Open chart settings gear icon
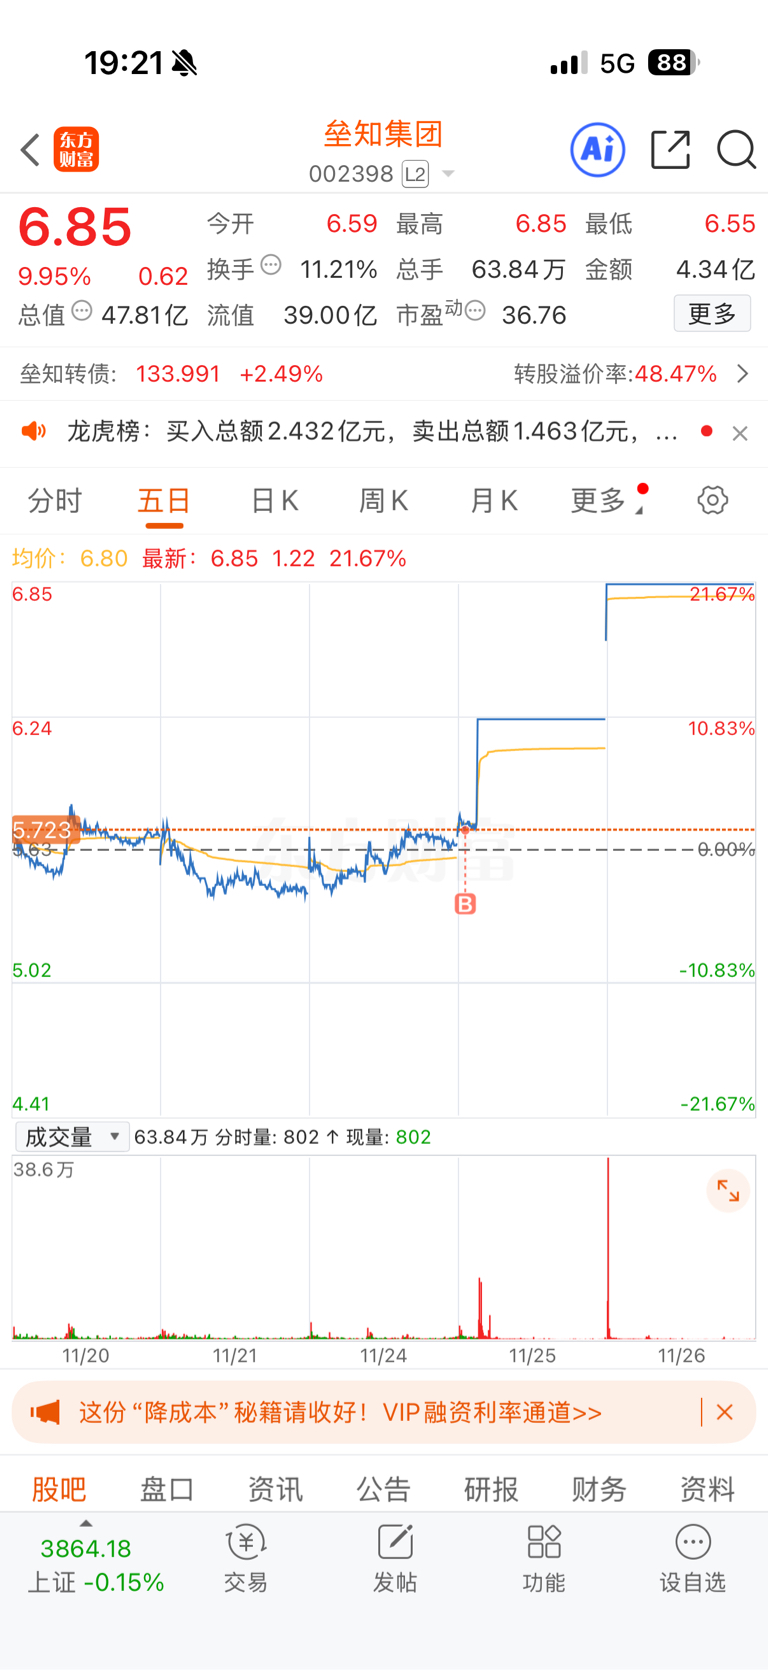This screenshot has width=768, height=1670. (713, 500)
